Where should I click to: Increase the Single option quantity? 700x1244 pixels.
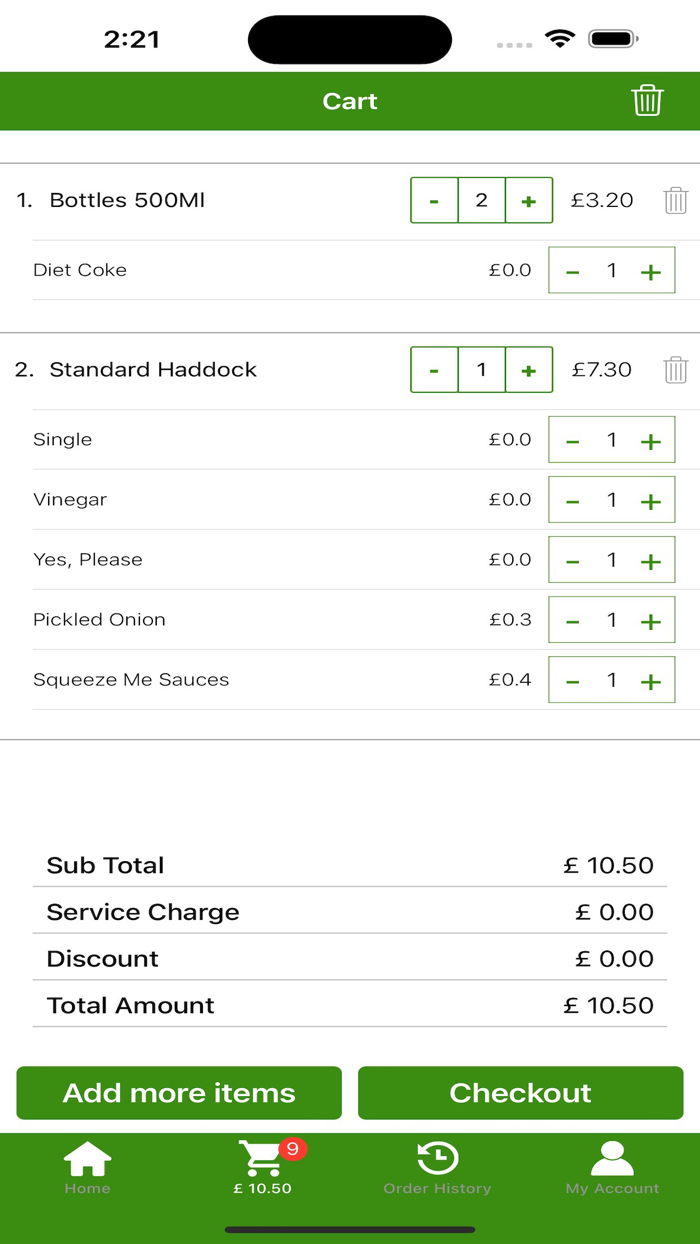(650, 441)
